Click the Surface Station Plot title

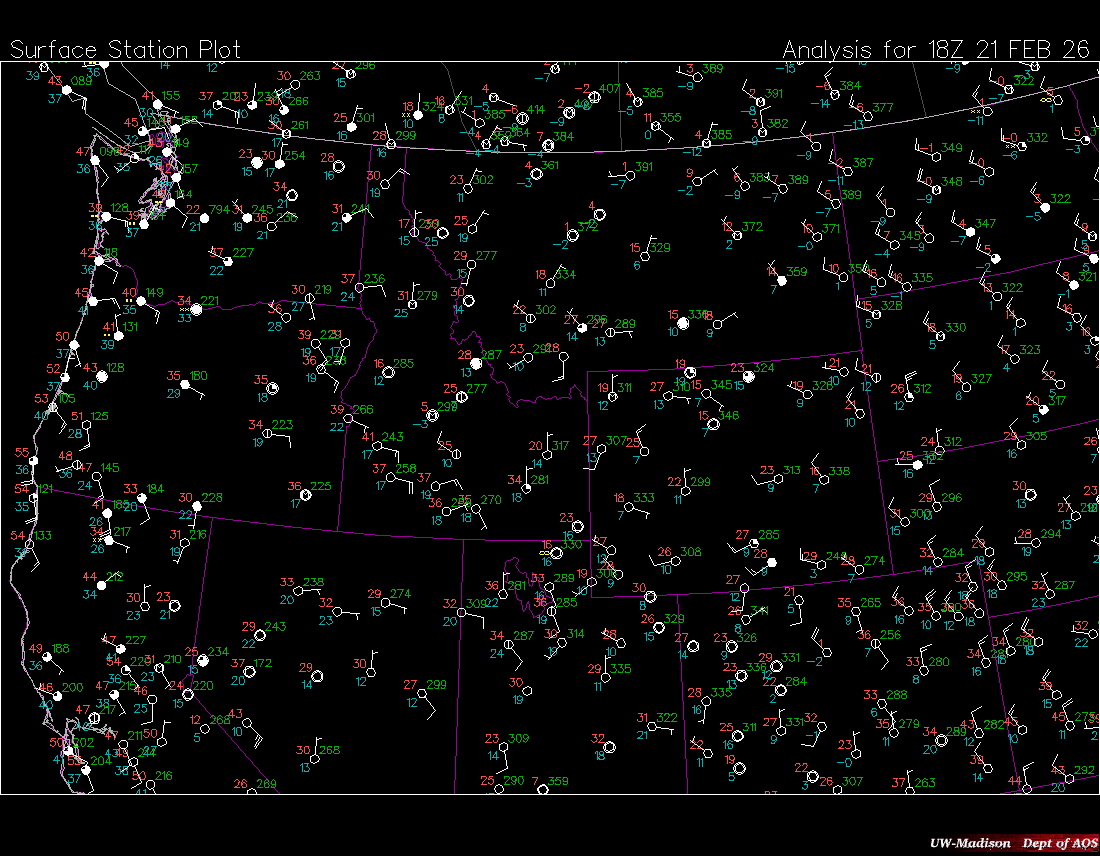pyautogui.click(x=125, y=50)
